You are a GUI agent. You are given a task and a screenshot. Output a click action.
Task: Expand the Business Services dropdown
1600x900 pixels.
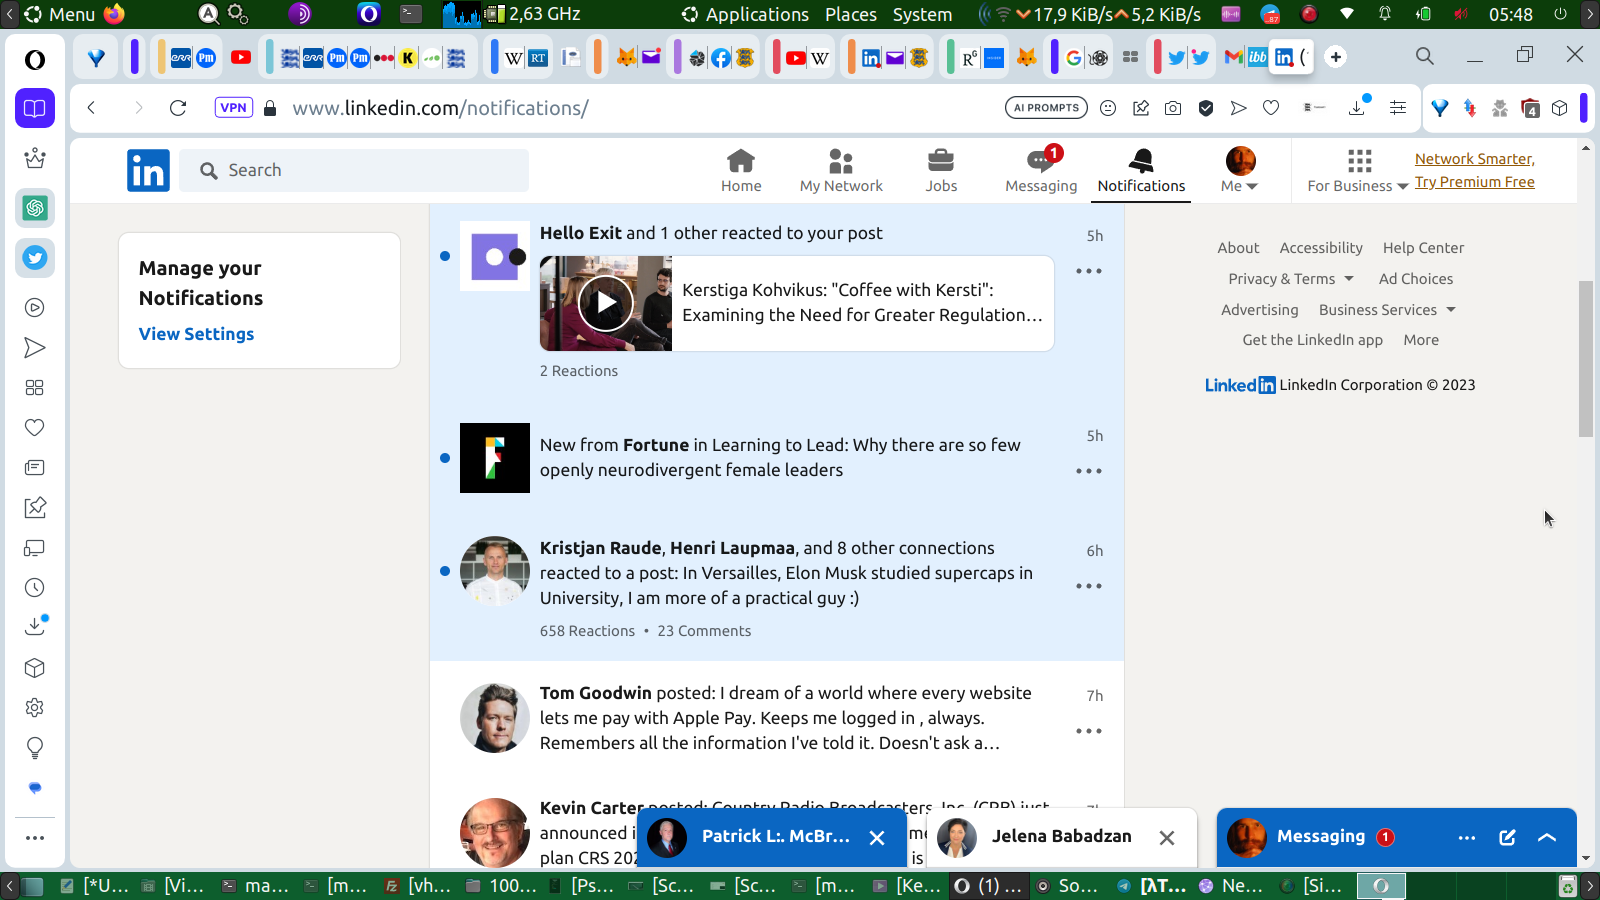pyautogui.click(x=1387, y=310)
